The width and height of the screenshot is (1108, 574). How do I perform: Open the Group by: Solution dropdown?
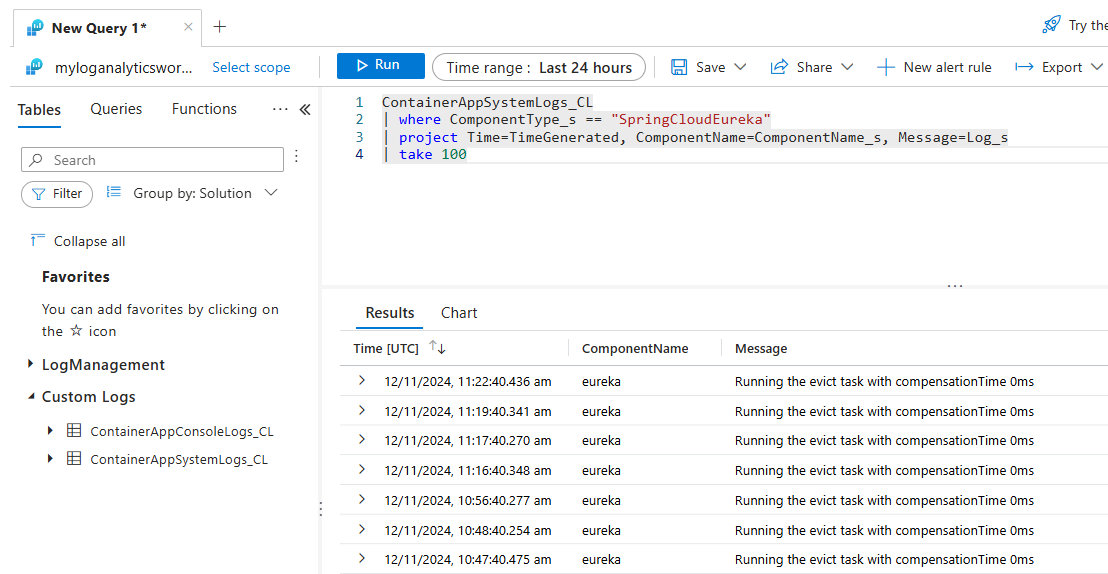point(192,193)
